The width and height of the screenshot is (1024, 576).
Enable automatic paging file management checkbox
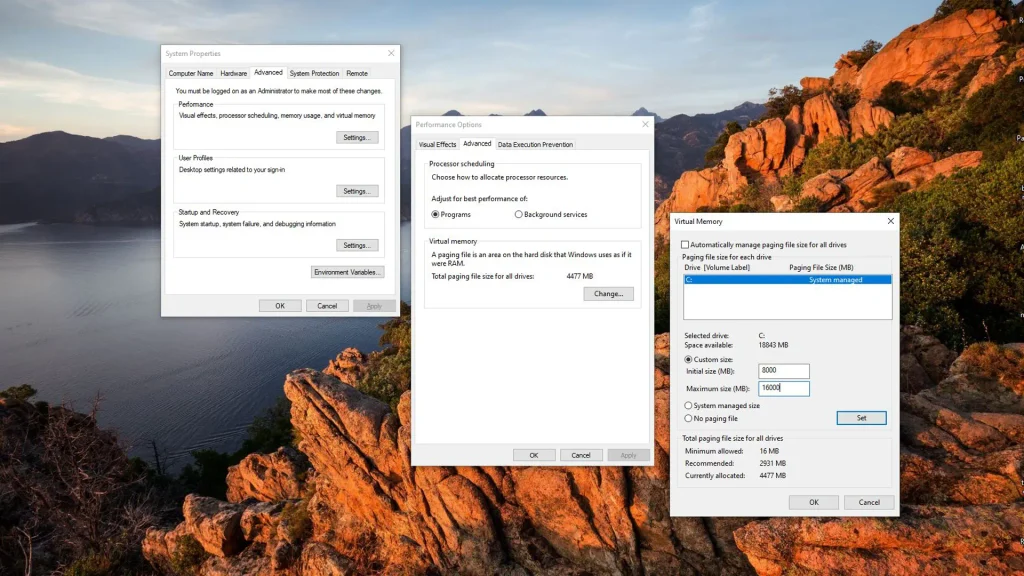click(685, 245)
